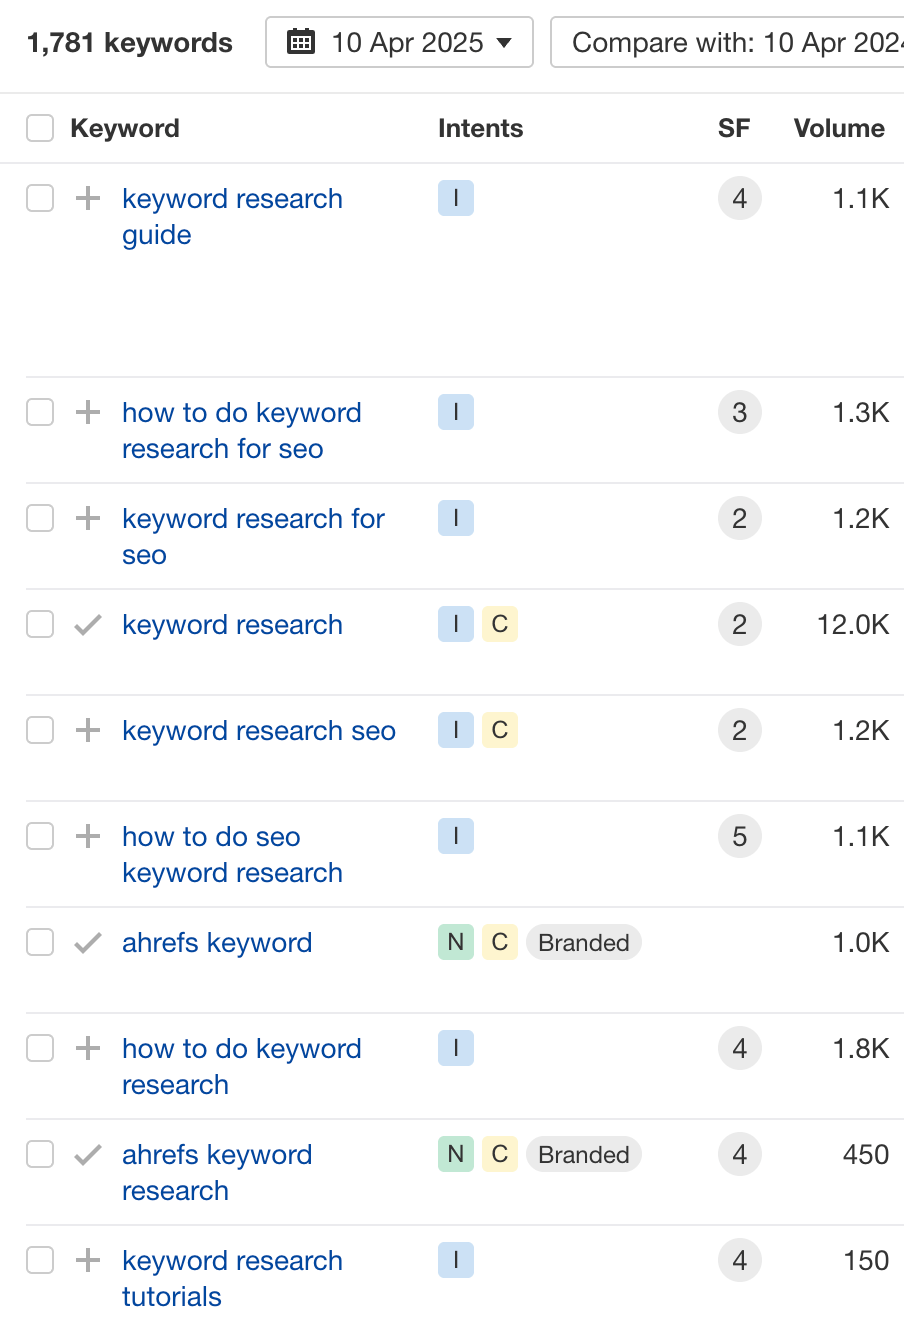Open the '10 Apr 2025' date dropdown
The image size is (904, 1326).
coord(399,42)
